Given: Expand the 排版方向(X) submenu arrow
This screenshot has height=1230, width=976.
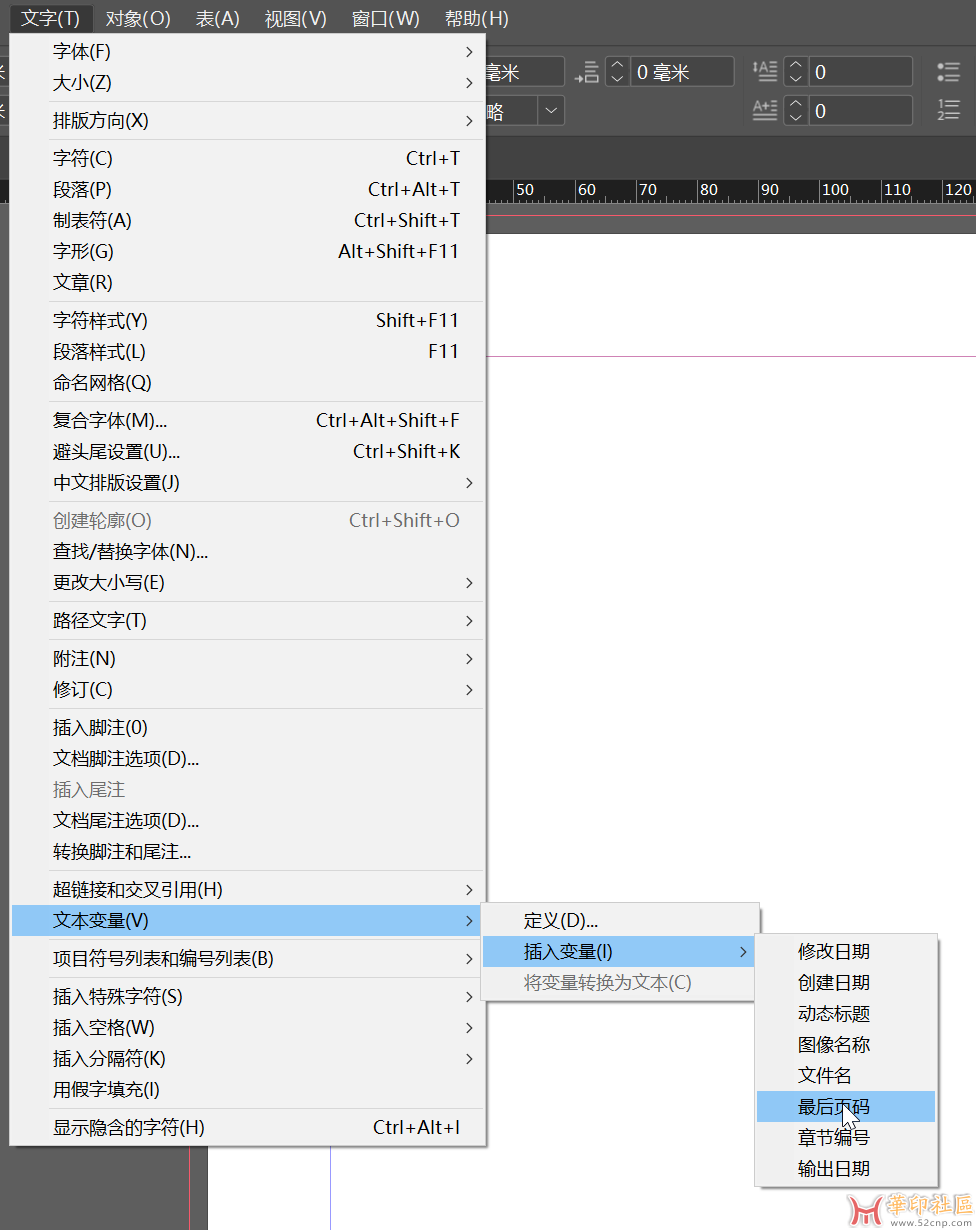Looking at the screenshot, I should (x=469, y=121).
